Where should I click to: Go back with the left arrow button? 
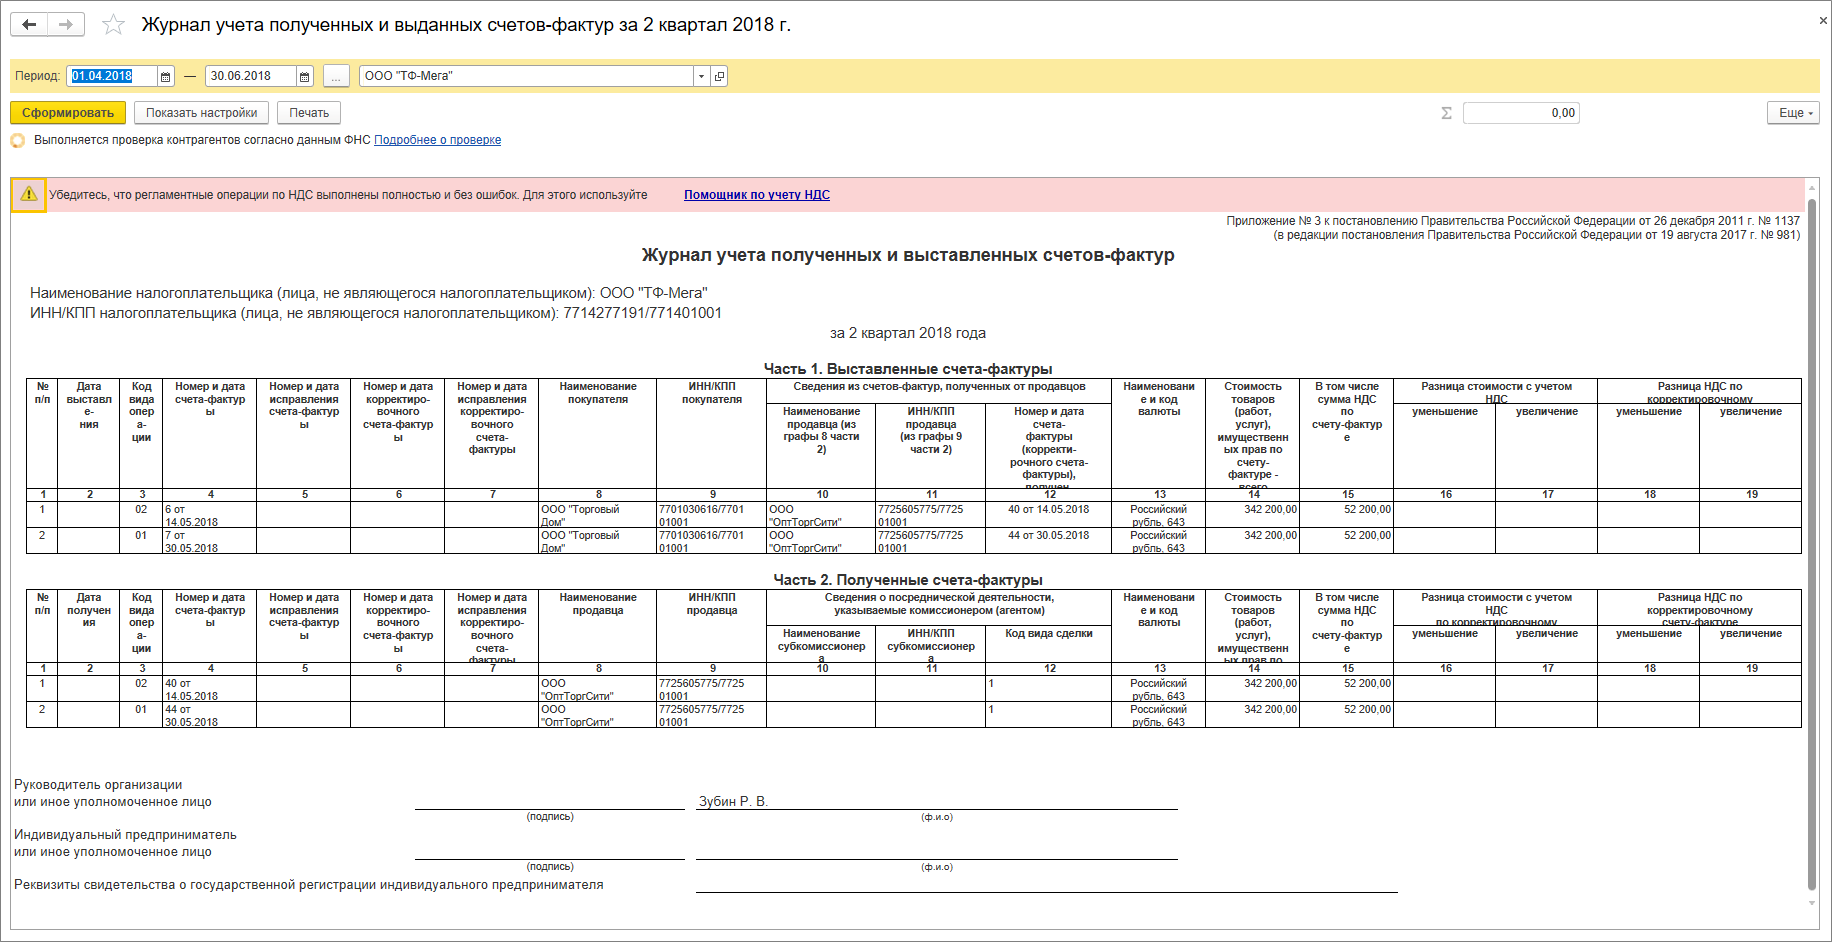[x=29, y=24]
